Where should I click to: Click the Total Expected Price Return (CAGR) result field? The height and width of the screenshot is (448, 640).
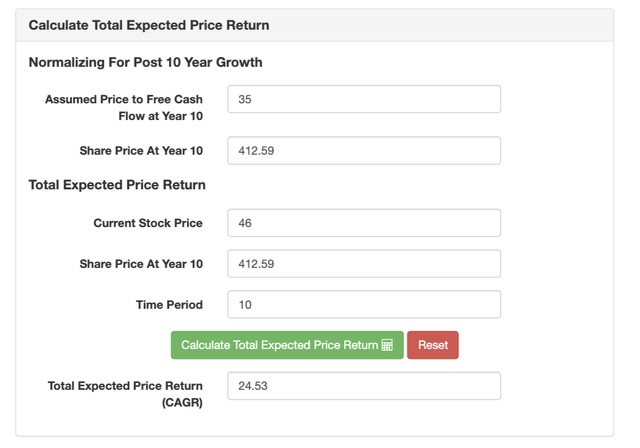pyautogui.click(x=364, y=386)
